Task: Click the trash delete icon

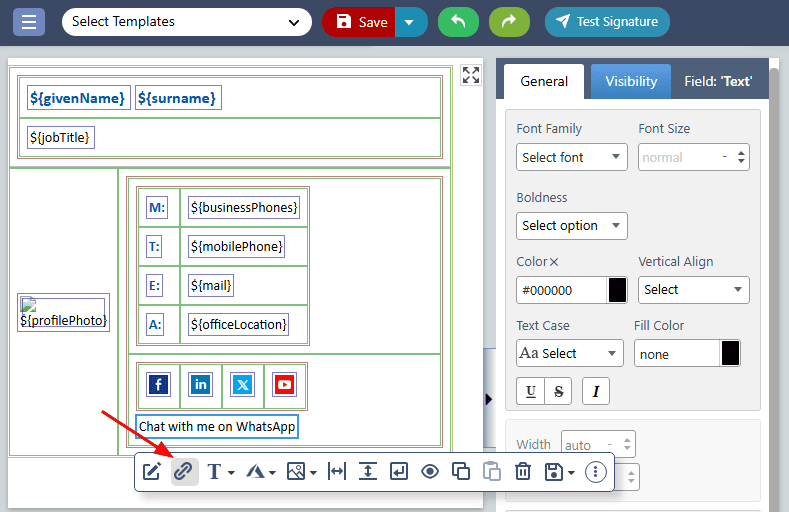Action: pos(522,471)
